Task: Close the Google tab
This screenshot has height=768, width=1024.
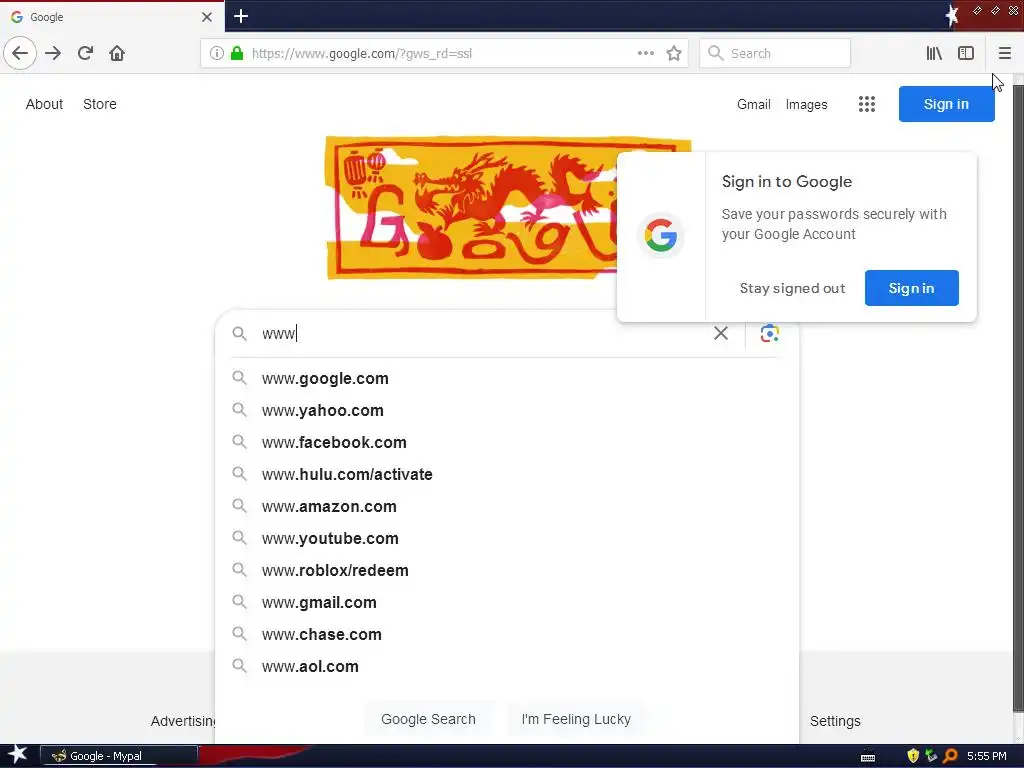Action: tap(206, 17)
